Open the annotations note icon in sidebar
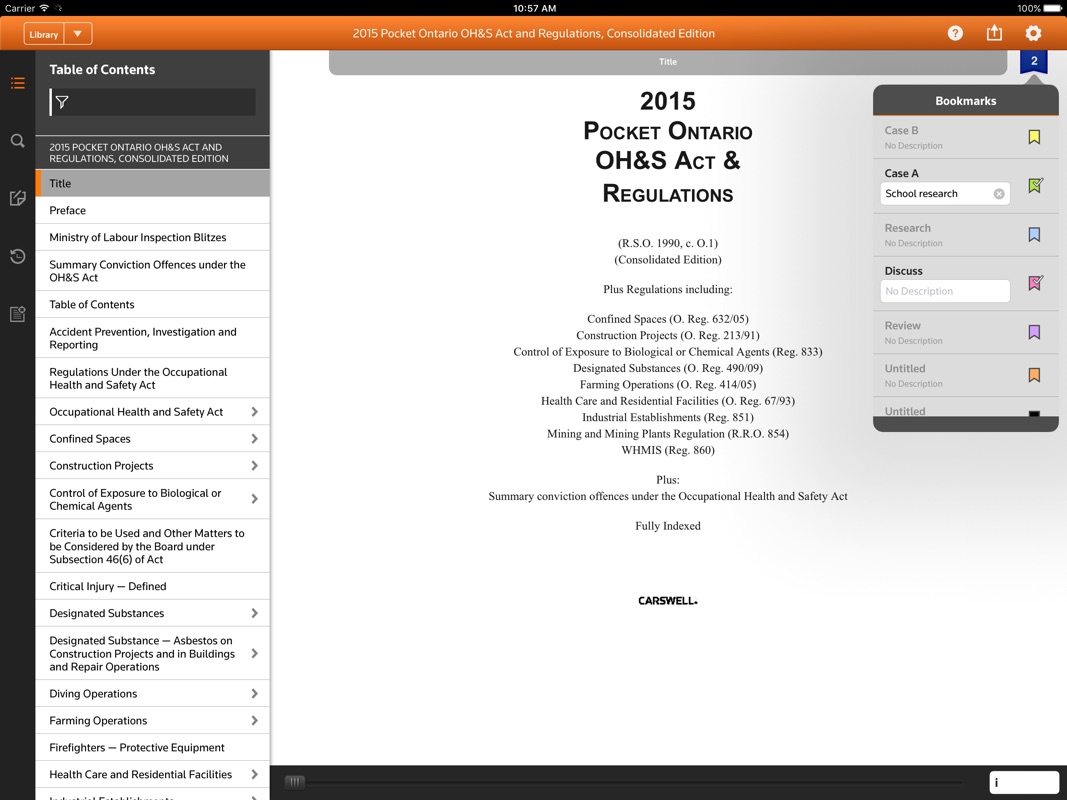This screenshot has height=800, width=1067. (18, 198)
